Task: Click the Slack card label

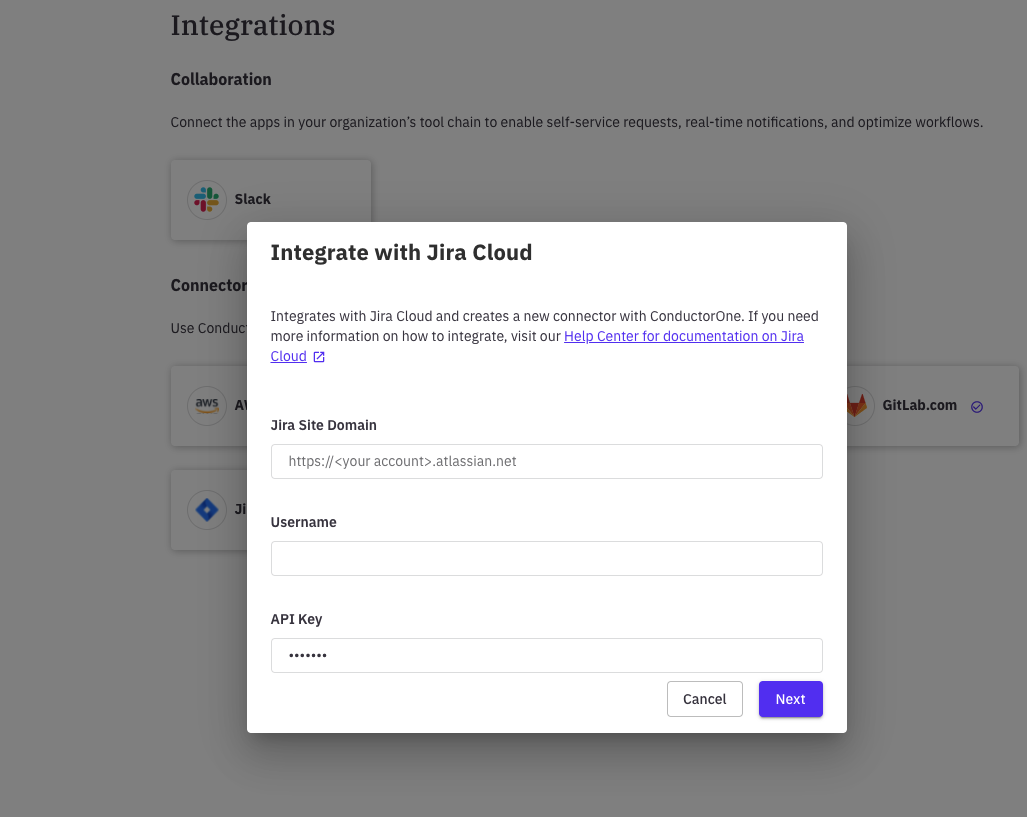Action: [252, 199]
